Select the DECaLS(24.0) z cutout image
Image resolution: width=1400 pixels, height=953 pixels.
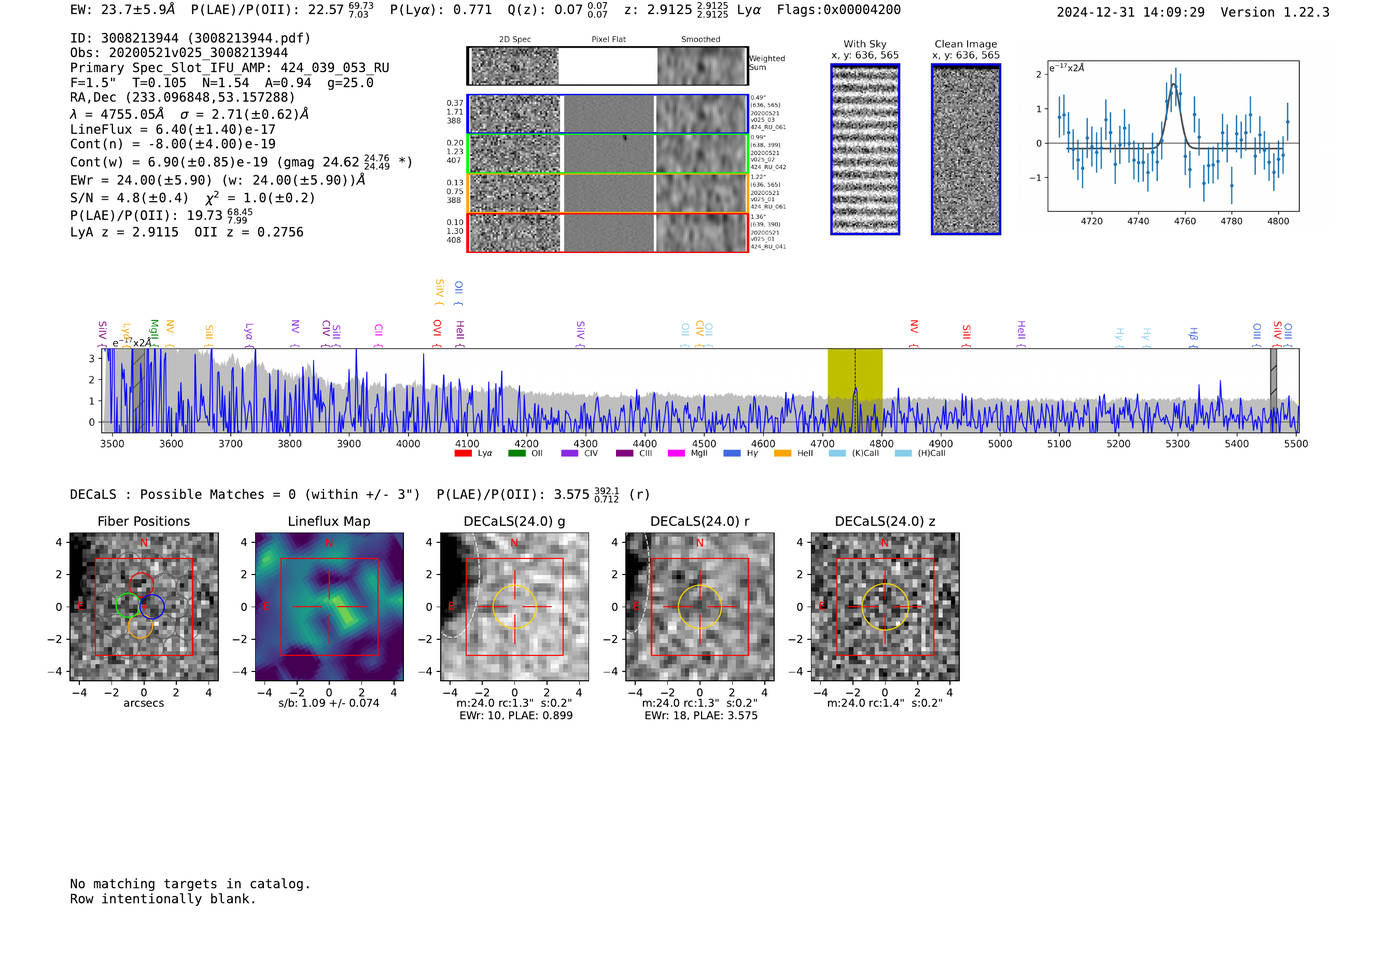tap(884, 607)
